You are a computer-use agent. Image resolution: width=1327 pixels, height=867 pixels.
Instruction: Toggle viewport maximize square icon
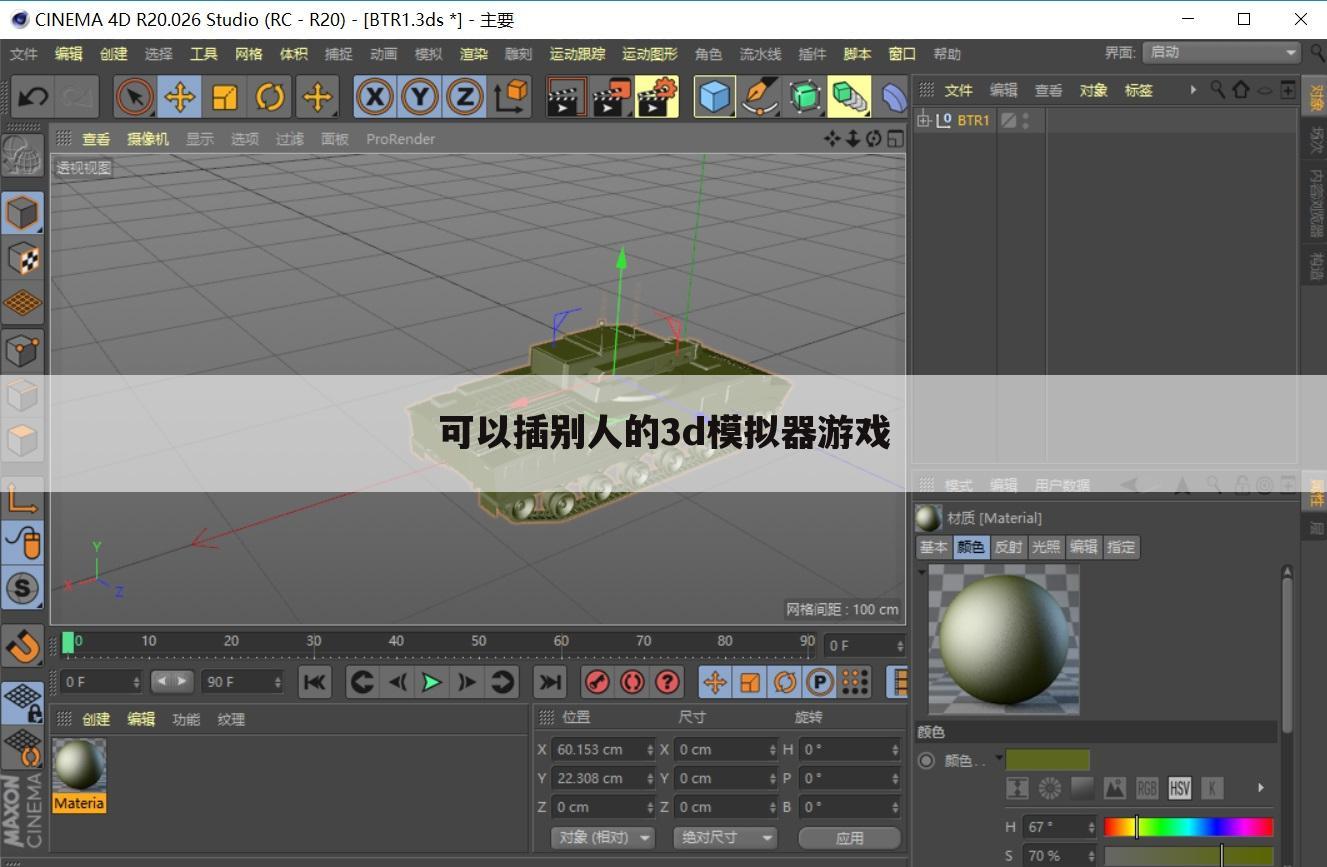point(895,139)
